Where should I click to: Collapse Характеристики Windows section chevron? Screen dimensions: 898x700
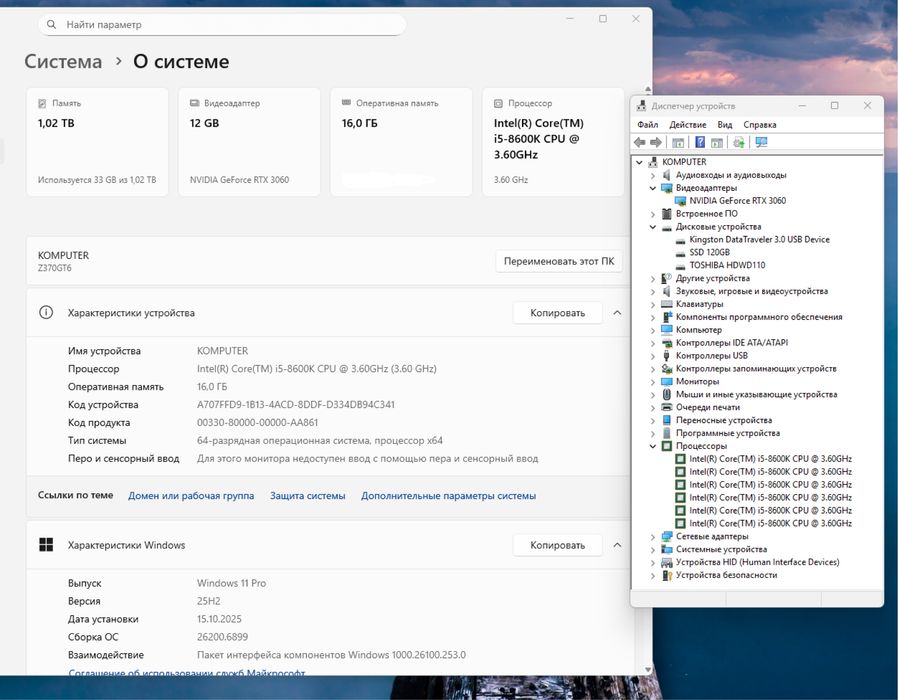point(617,545)
